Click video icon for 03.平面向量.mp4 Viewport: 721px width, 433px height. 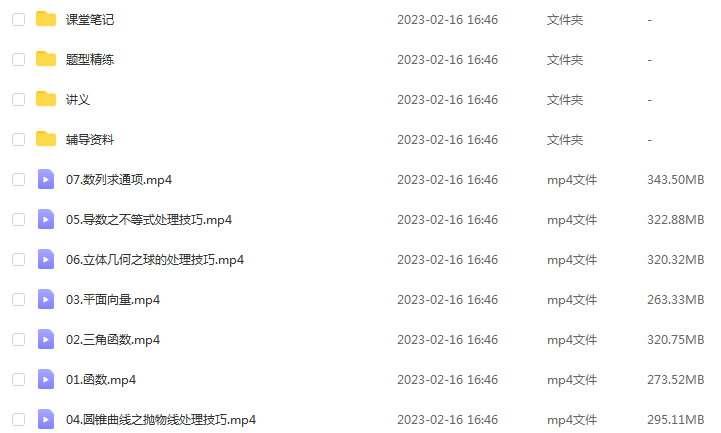tap(46, 299)
